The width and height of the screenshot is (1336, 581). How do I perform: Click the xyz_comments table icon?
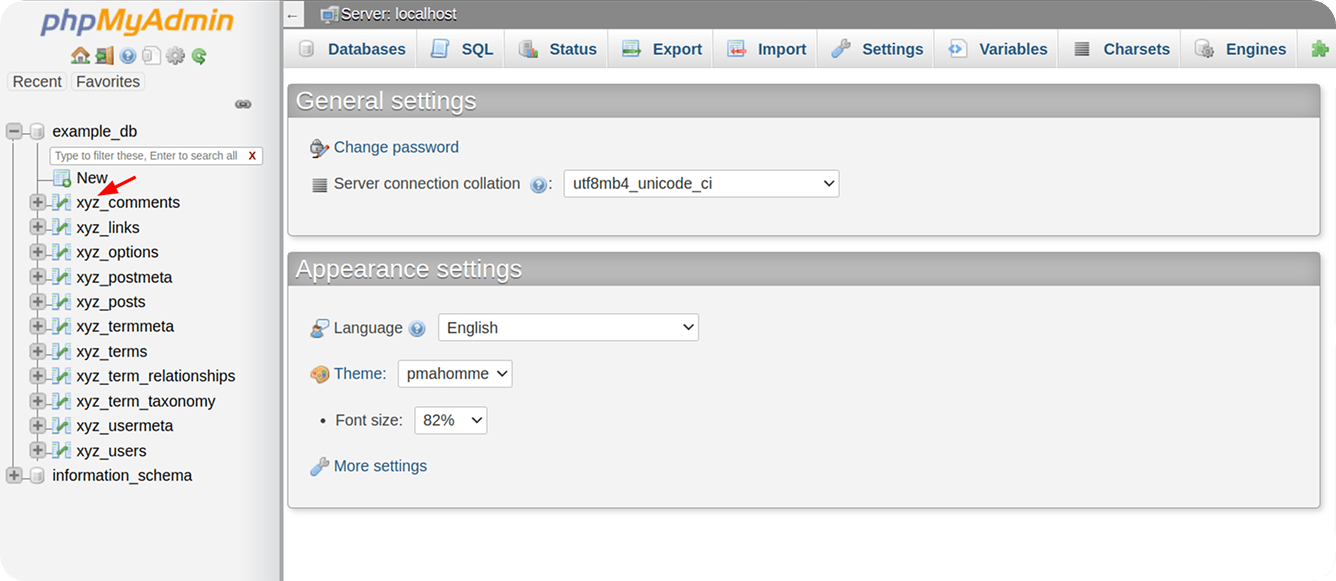[62, 202]
